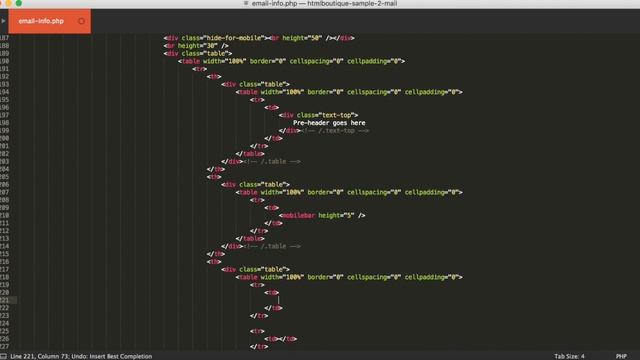
Task: Click the mobilebar height="5" tag
Action: coord(322,216)
